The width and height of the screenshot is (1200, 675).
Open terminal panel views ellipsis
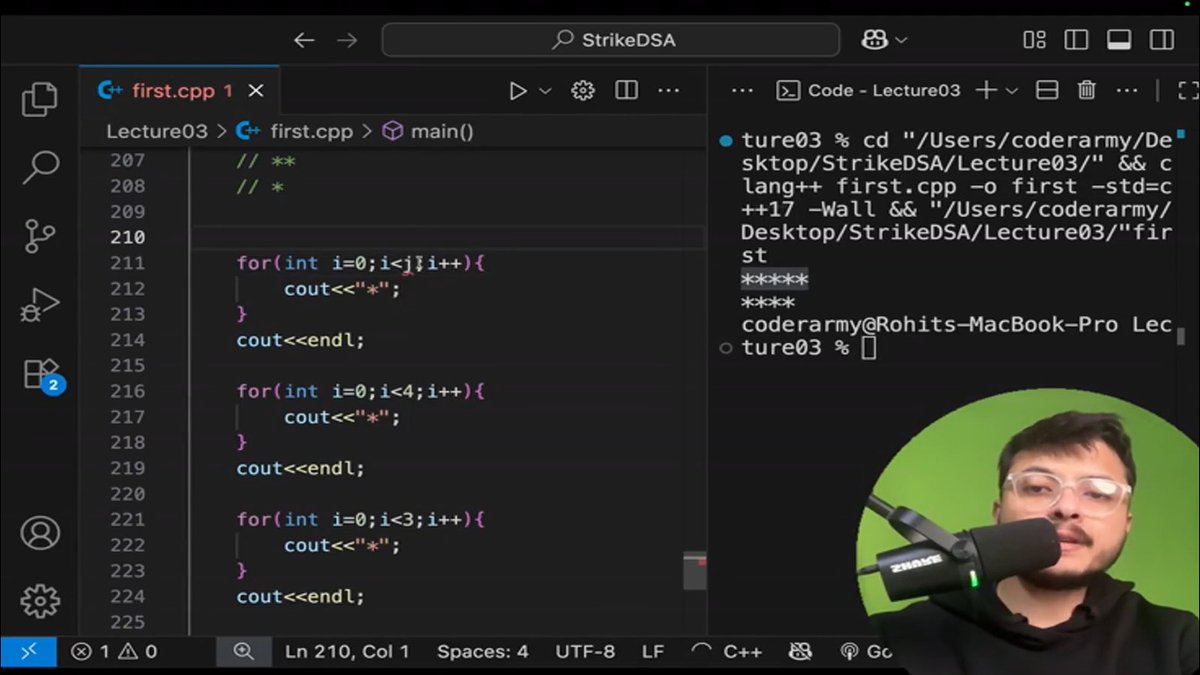[x=741, y=90]
